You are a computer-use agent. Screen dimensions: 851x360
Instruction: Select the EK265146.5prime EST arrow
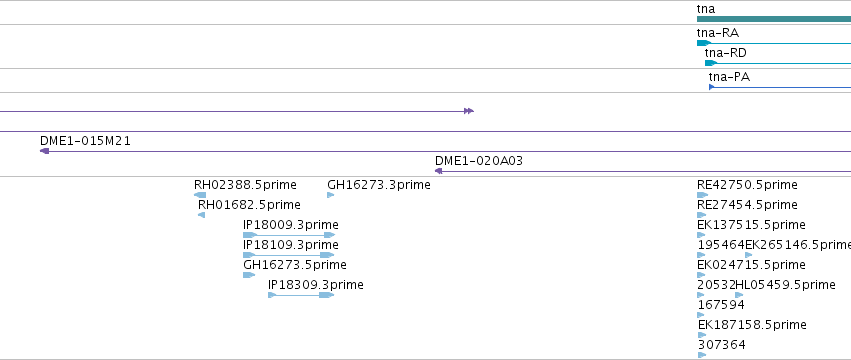click(748, 255)
